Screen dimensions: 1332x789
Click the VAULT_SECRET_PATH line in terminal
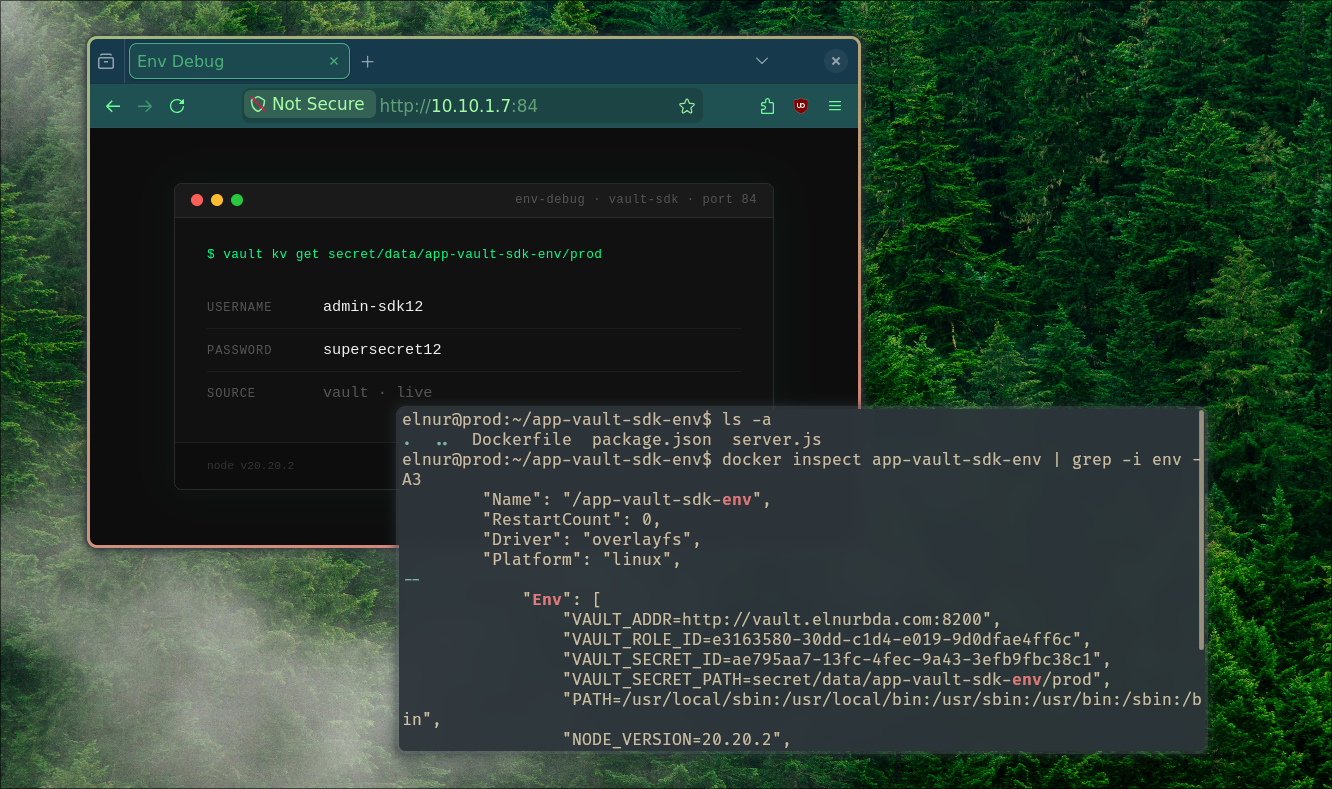click(x=837, y=680)
